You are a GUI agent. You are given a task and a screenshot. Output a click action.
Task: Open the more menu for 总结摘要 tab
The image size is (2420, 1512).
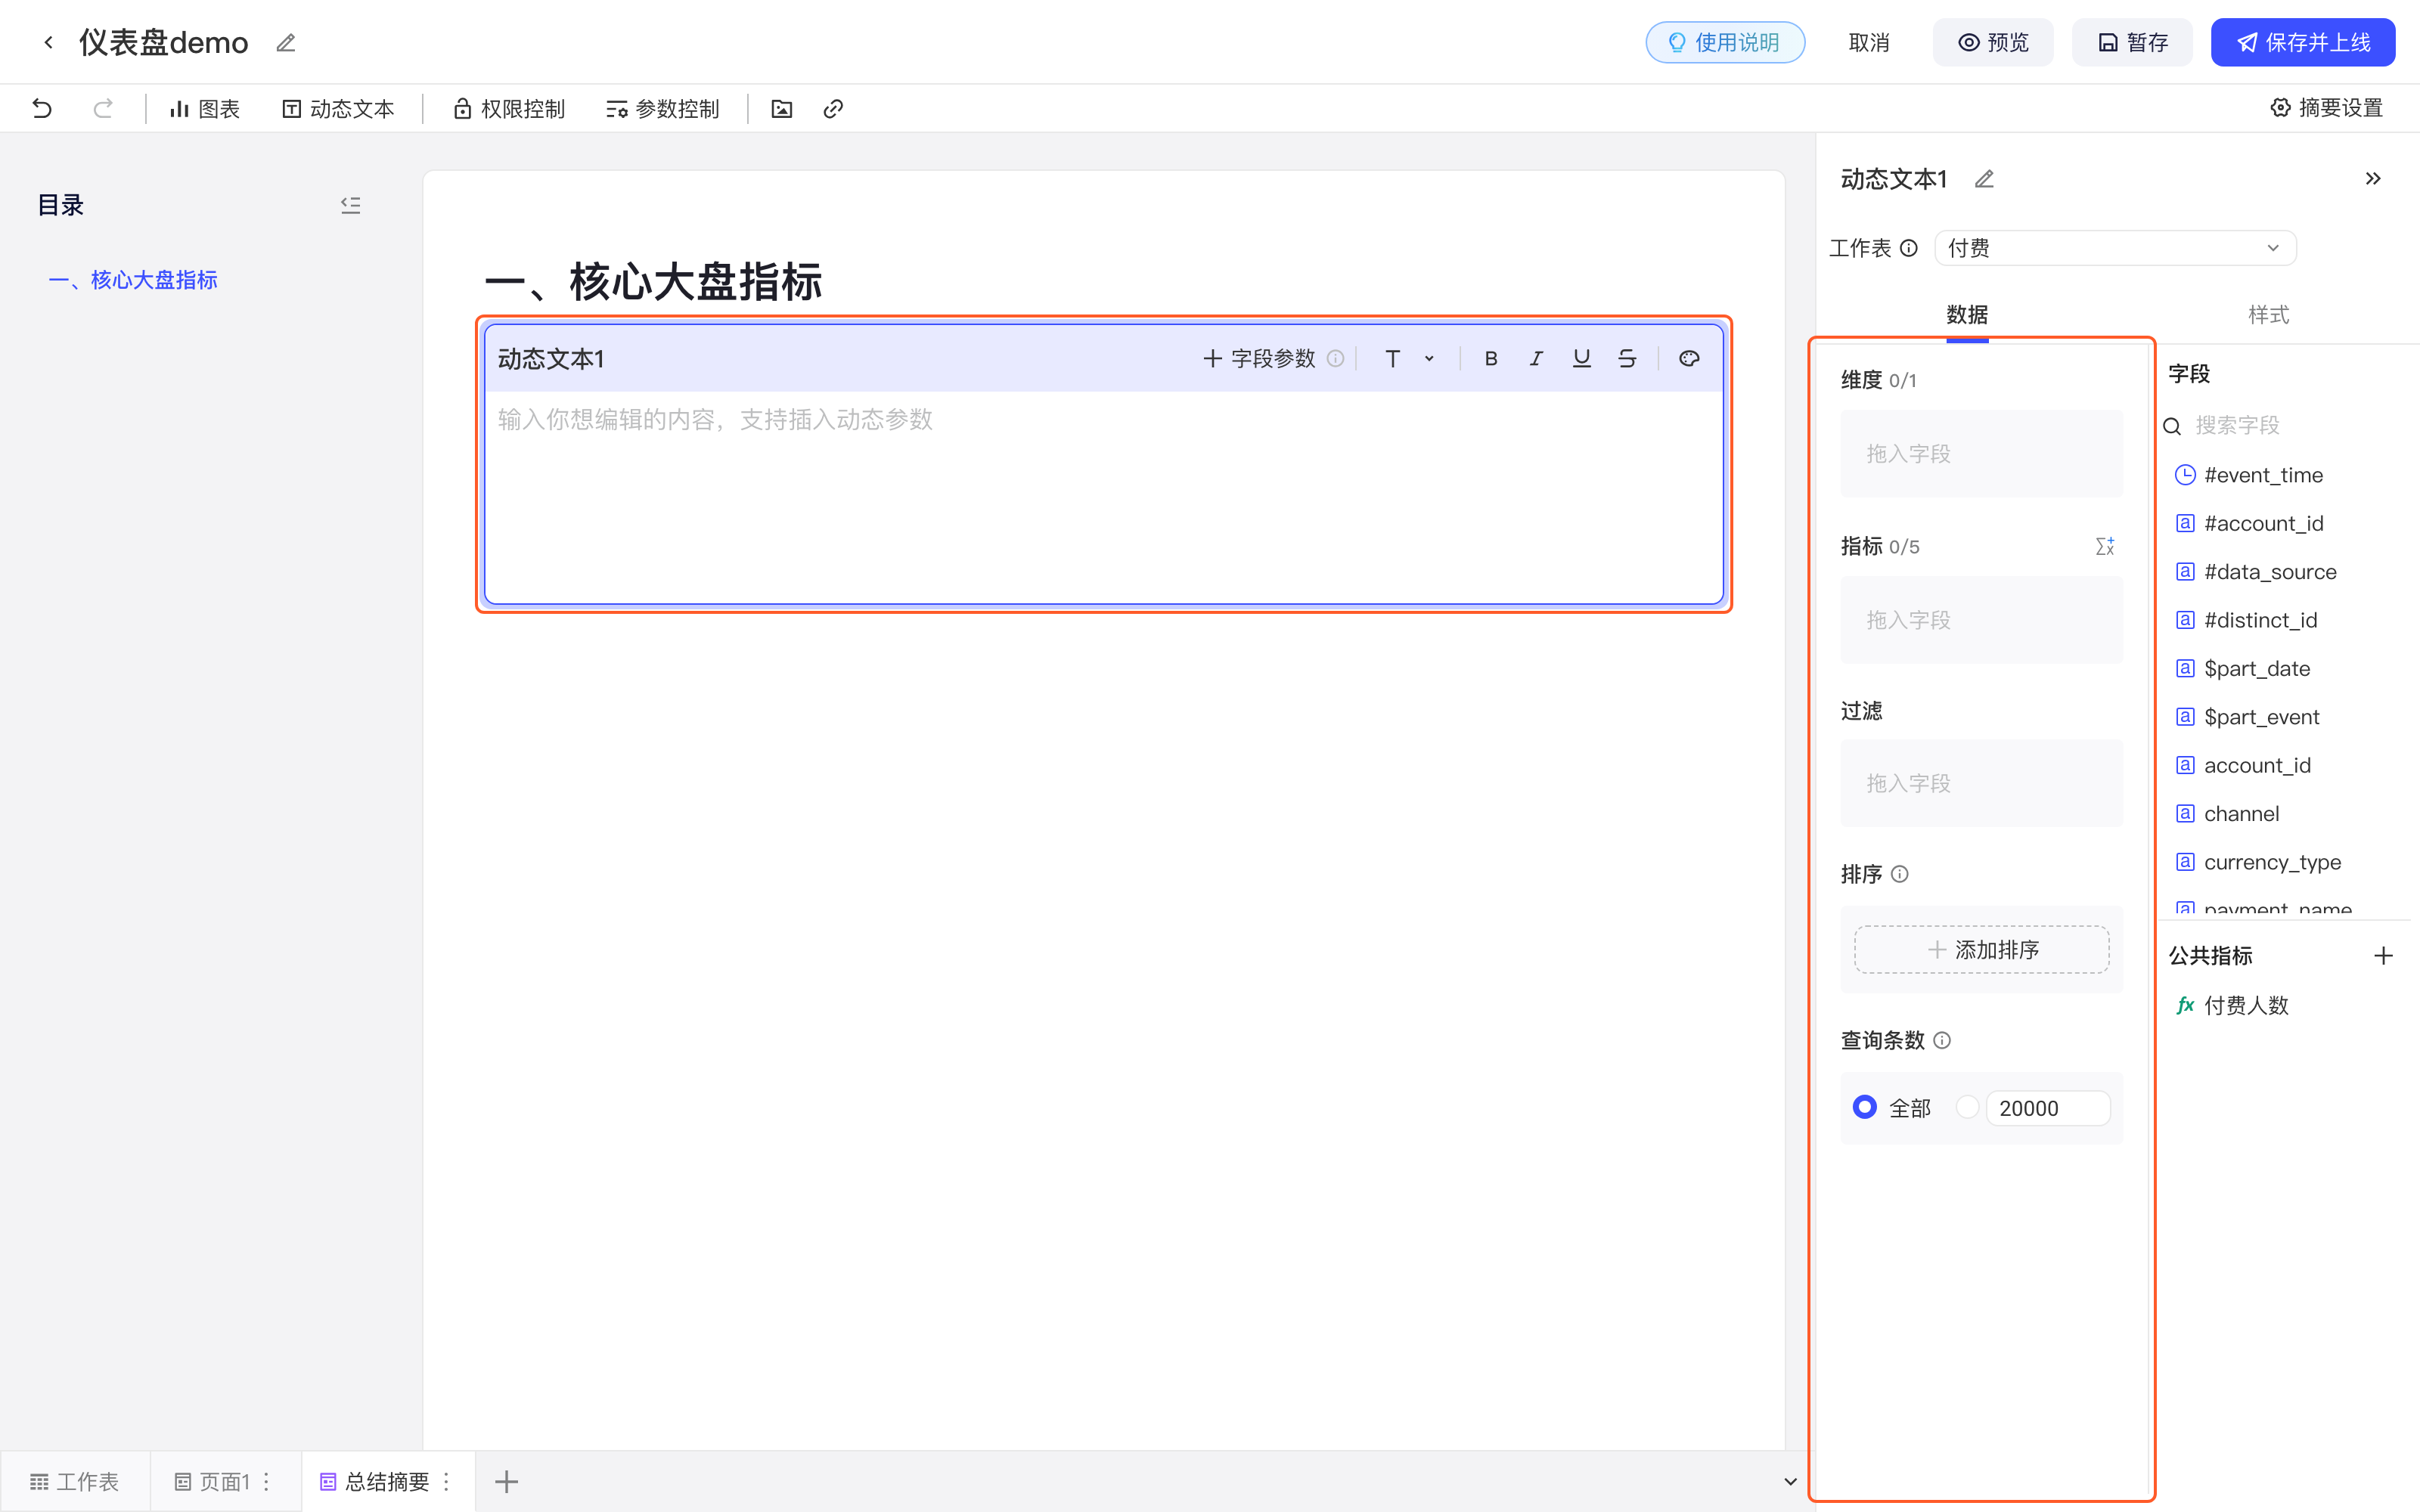446,1482
